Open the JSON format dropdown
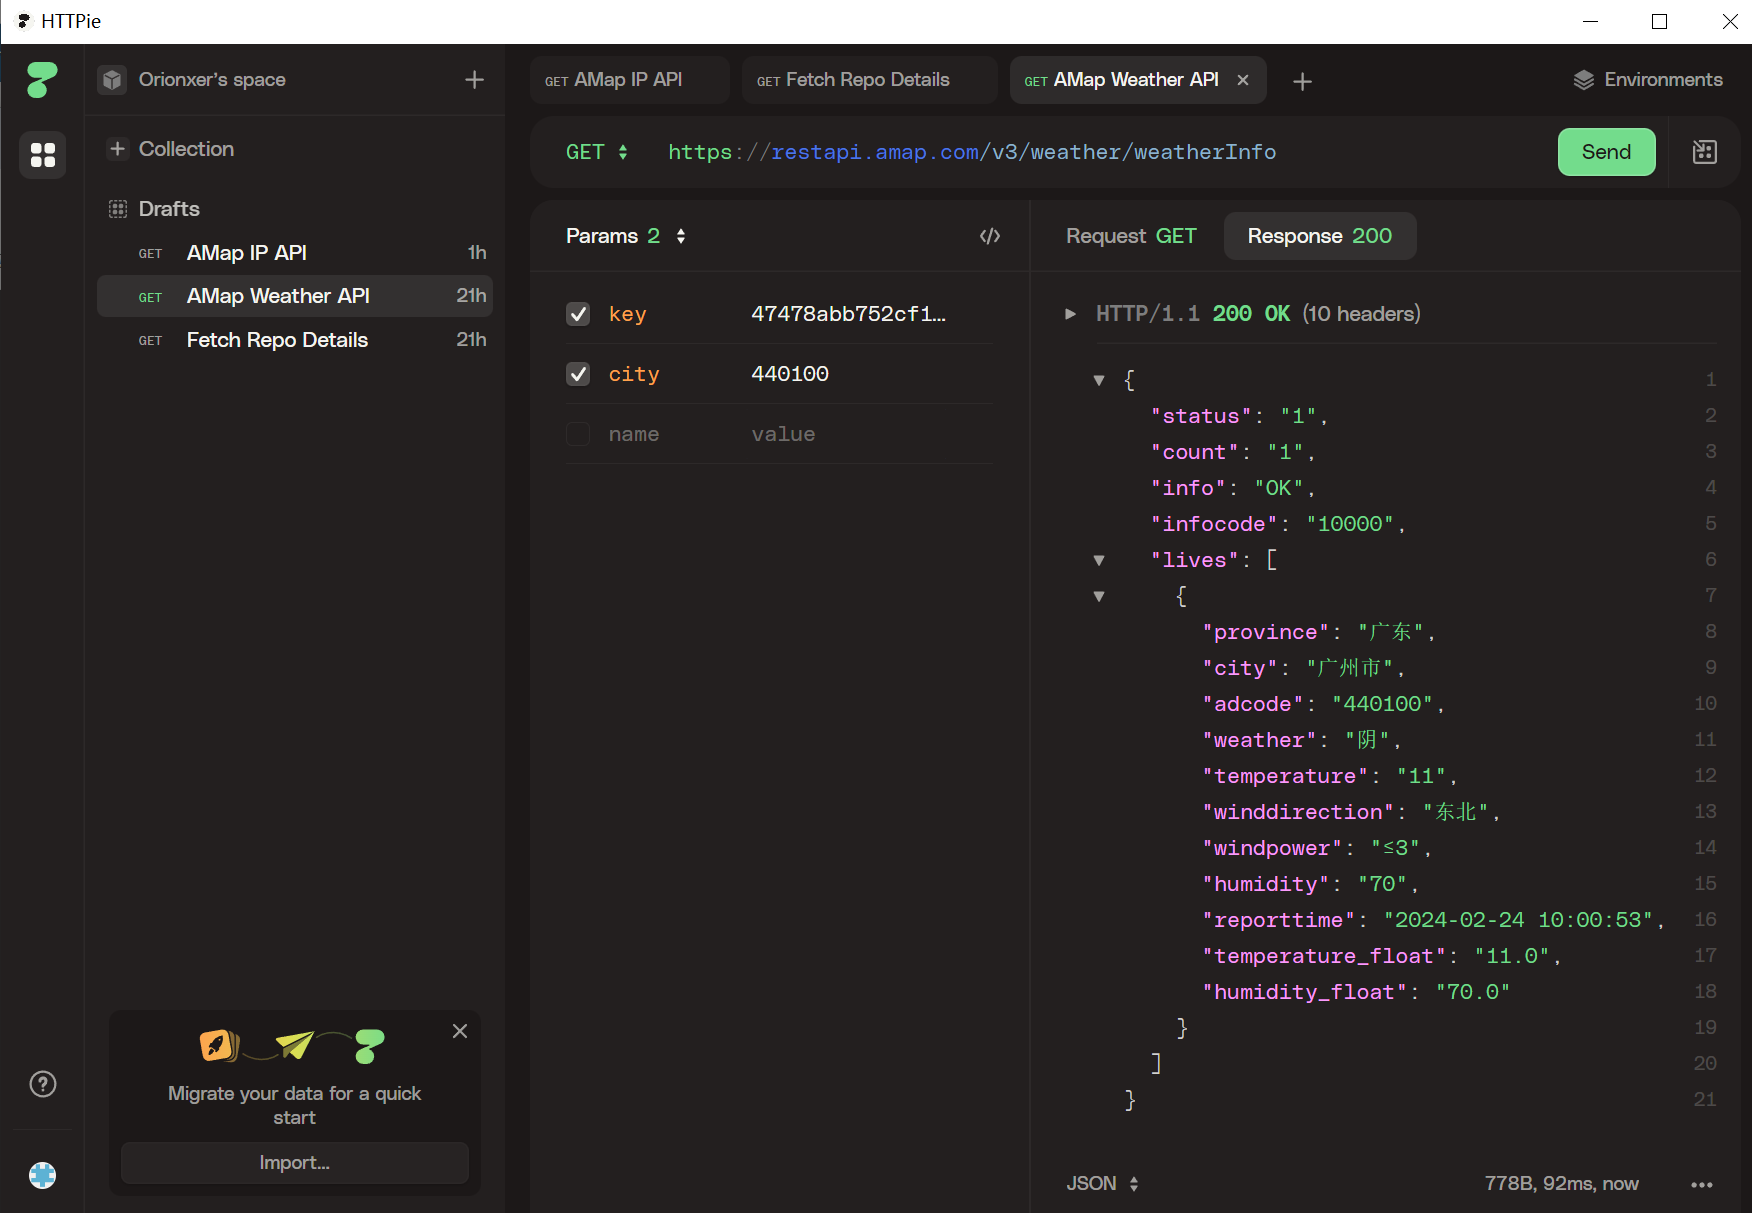This screenshot has width=1752, height=1213. click(x=1102, y=1184)
